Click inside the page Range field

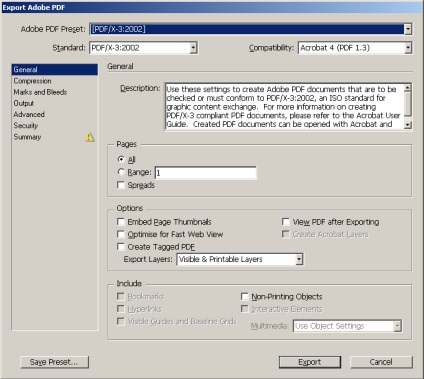click(206, 173)
